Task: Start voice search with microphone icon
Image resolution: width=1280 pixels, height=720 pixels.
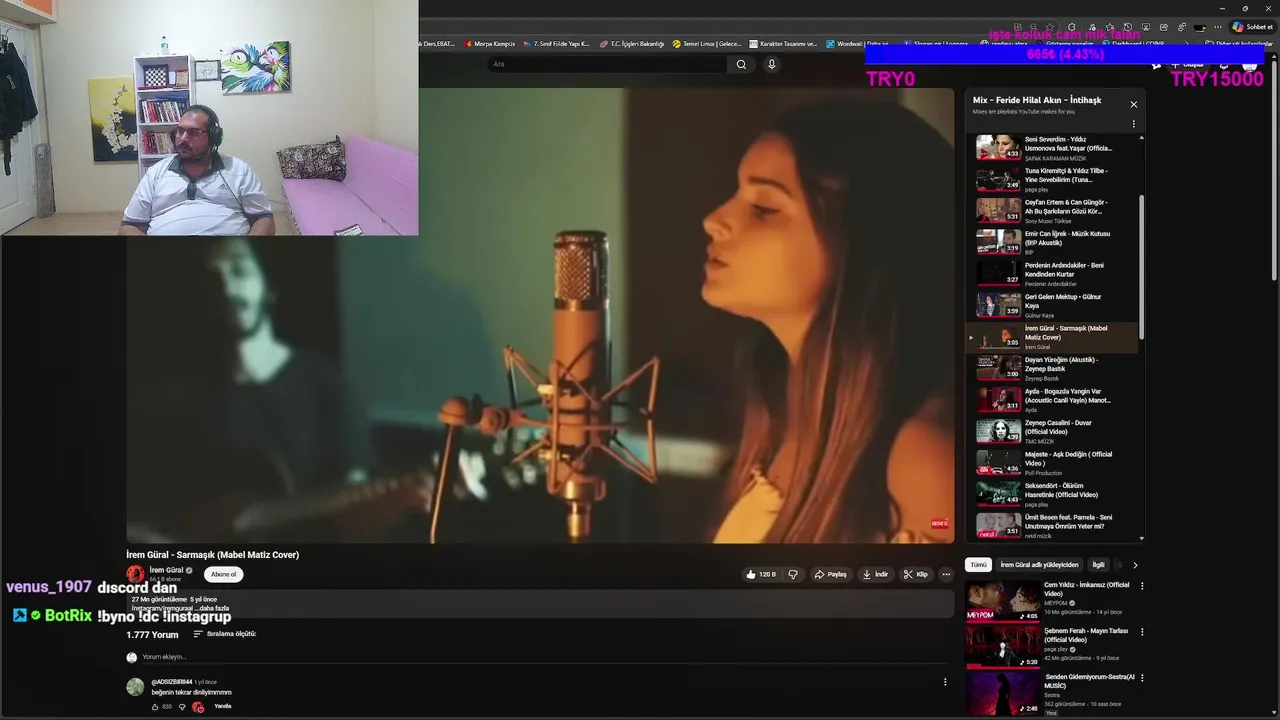Action: [771, 64]
